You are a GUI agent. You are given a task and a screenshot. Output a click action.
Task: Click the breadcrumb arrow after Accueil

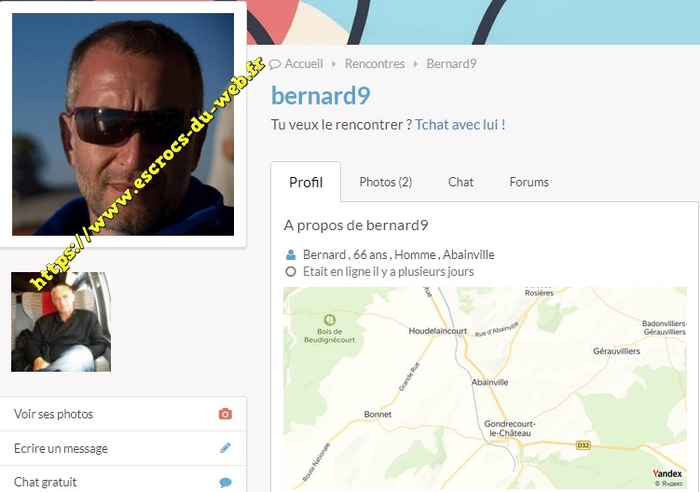(x=333, y=64)
